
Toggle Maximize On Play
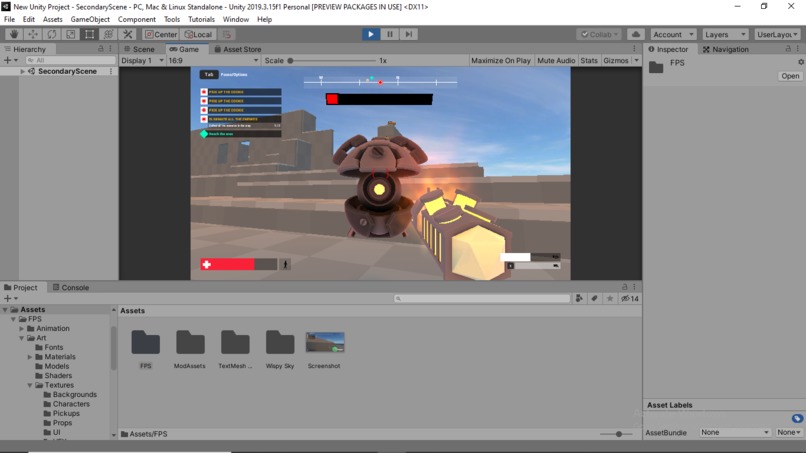click(501, 60)
